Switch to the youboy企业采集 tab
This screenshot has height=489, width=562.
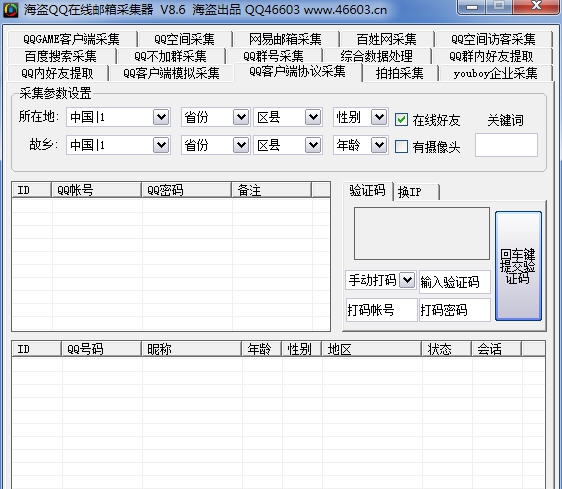[495, 73]
